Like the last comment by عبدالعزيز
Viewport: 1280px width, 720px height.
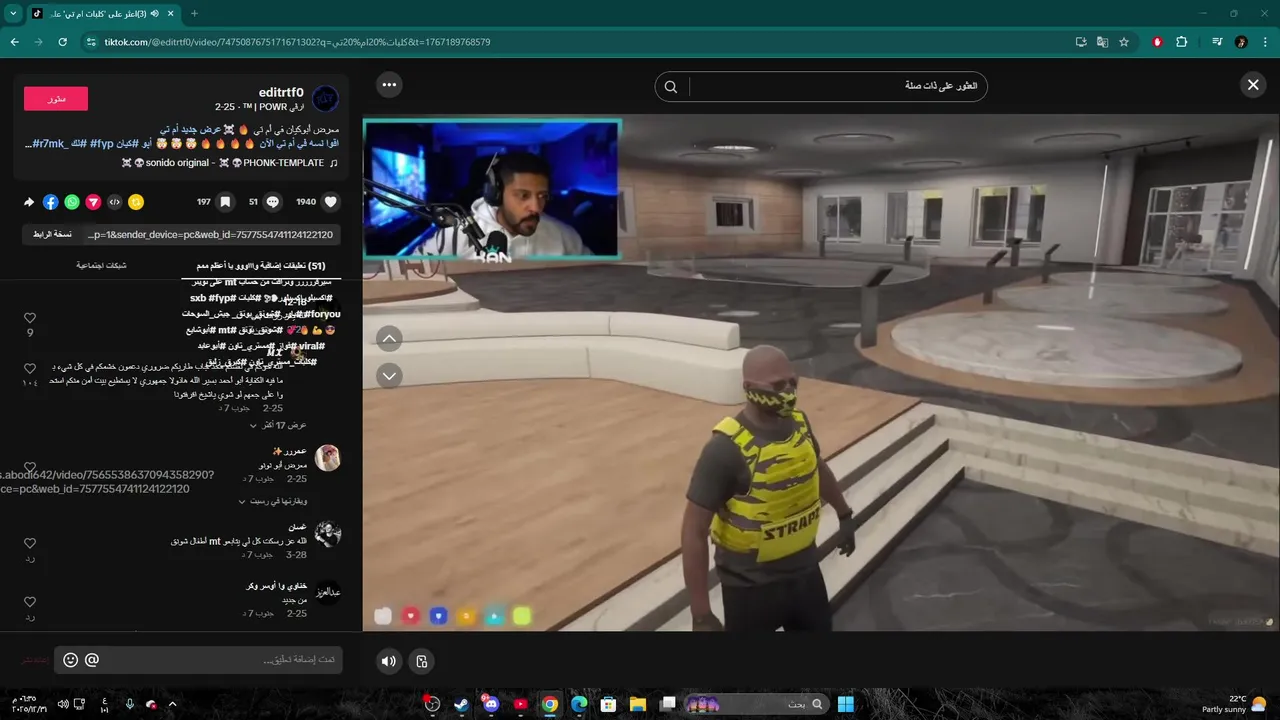tap(30, 602)
